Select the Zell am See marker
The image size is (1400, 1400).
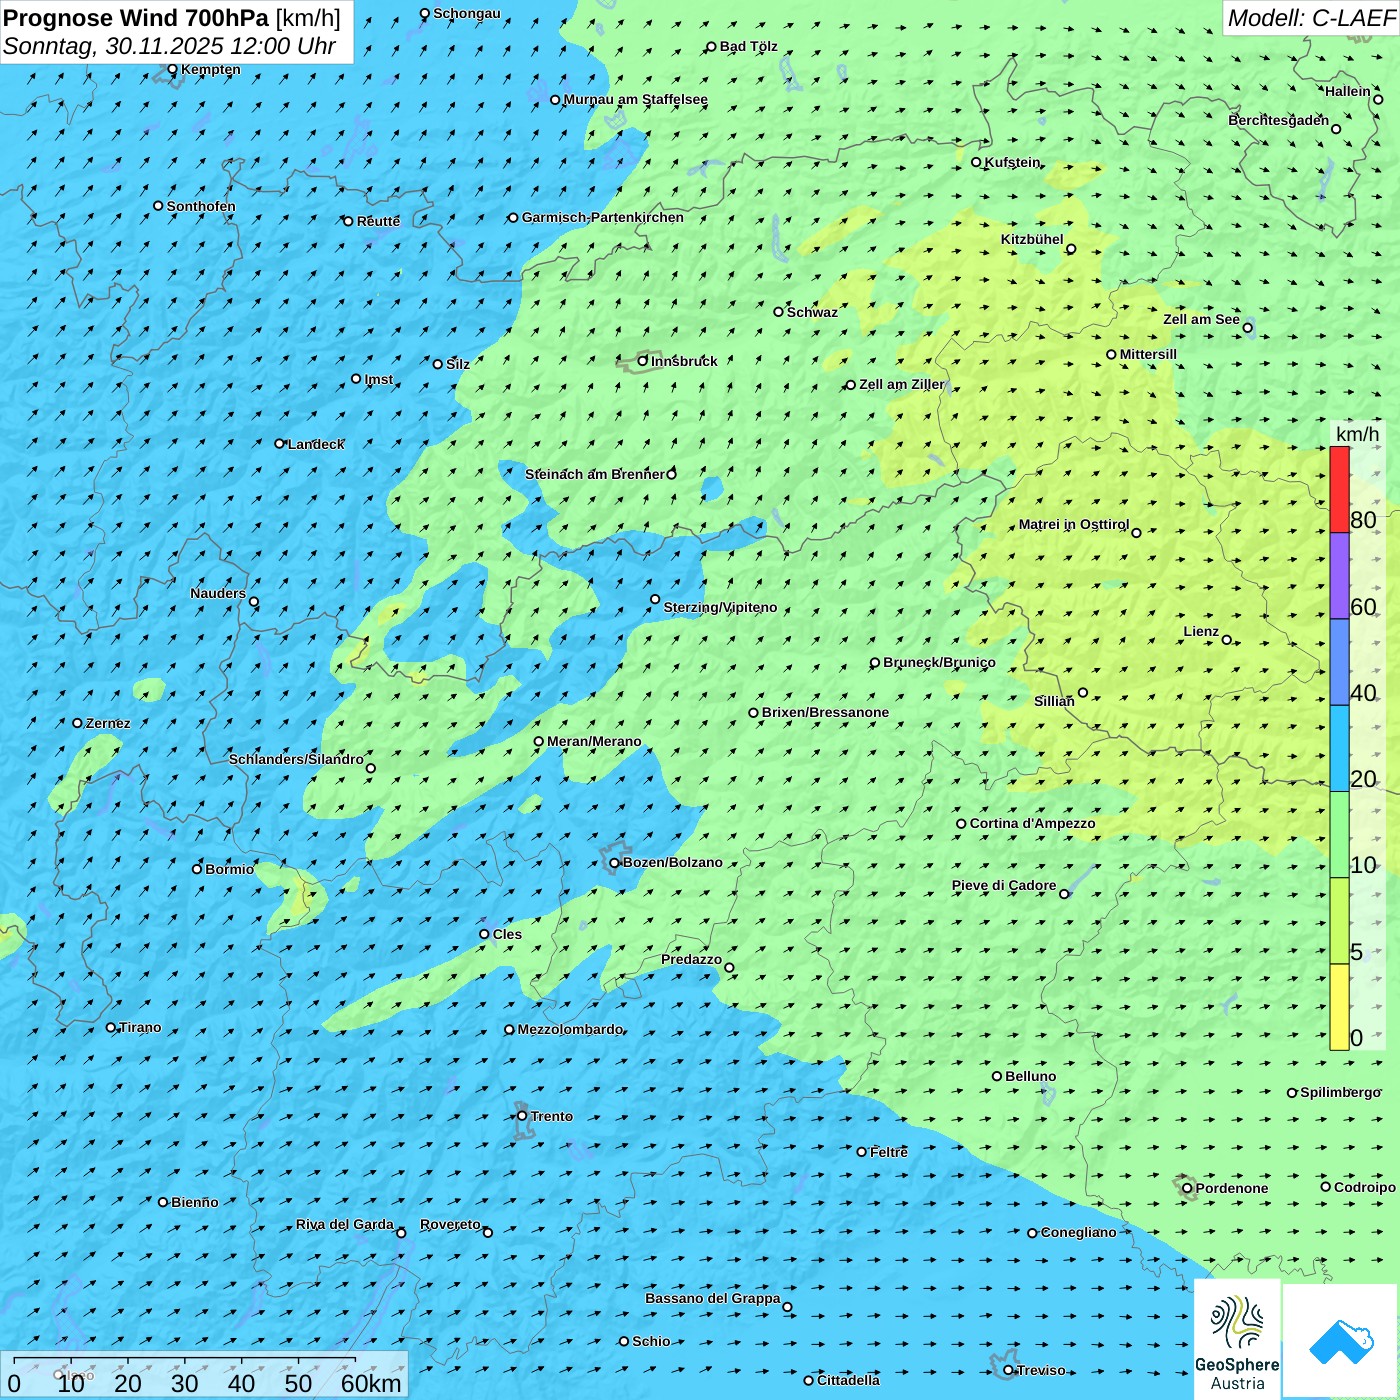point(1247,328)
